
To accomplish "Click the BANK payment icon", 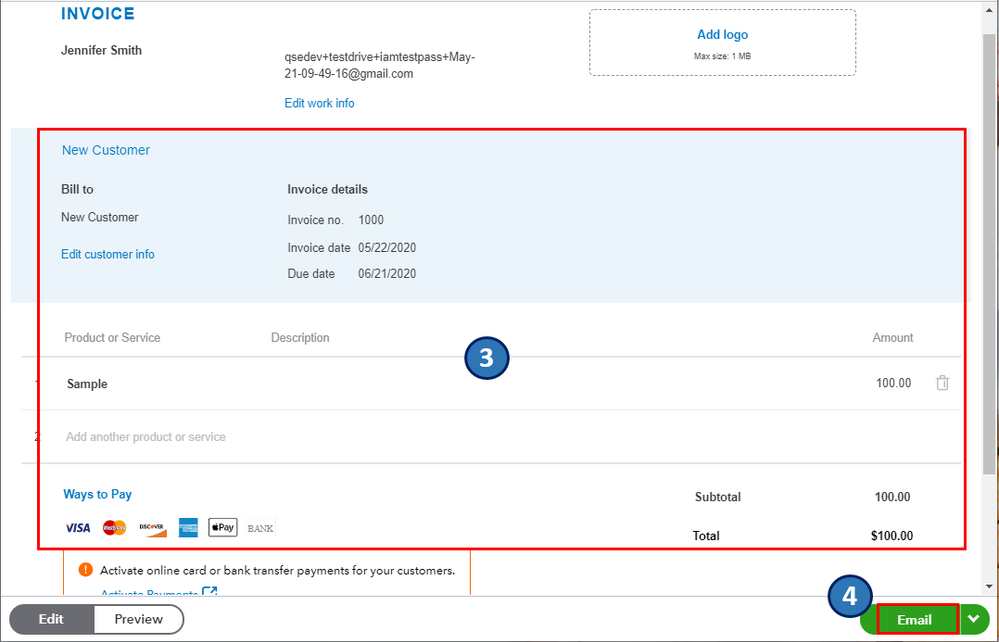I will [x=260, y=528].
